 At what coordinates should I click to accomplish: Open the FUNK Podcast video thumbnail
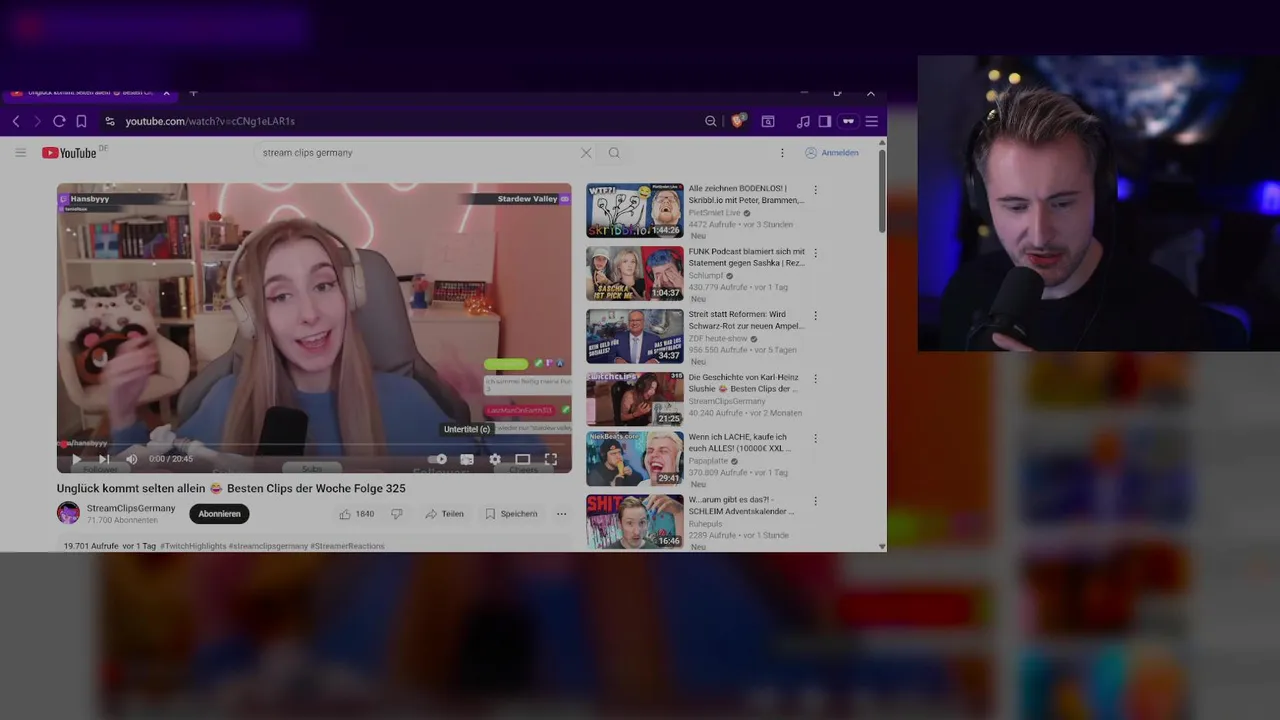tap(635, 273)
